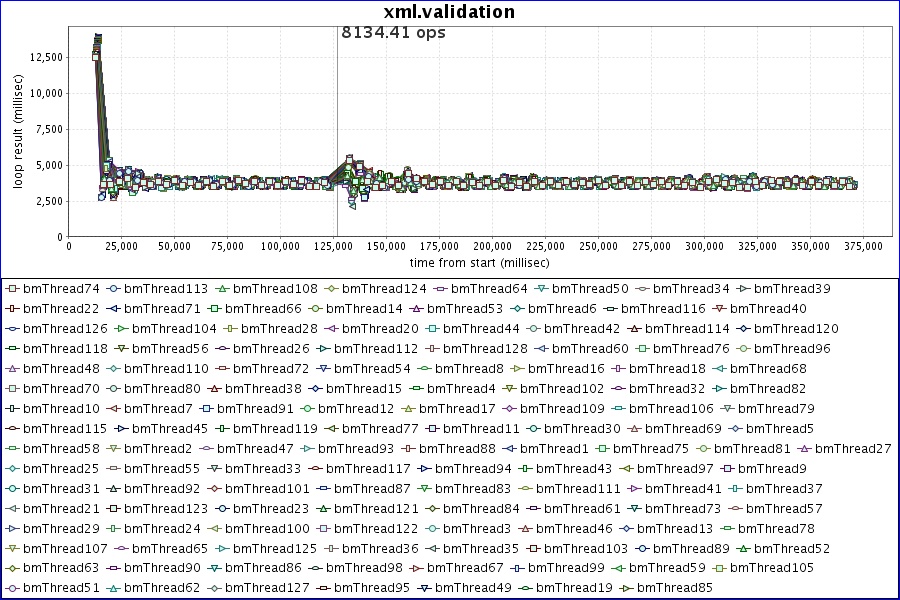Click the bmThread22 legend square marker
Image resolution: width=900 pixels, height=600 pixels.
click(12, 309)
